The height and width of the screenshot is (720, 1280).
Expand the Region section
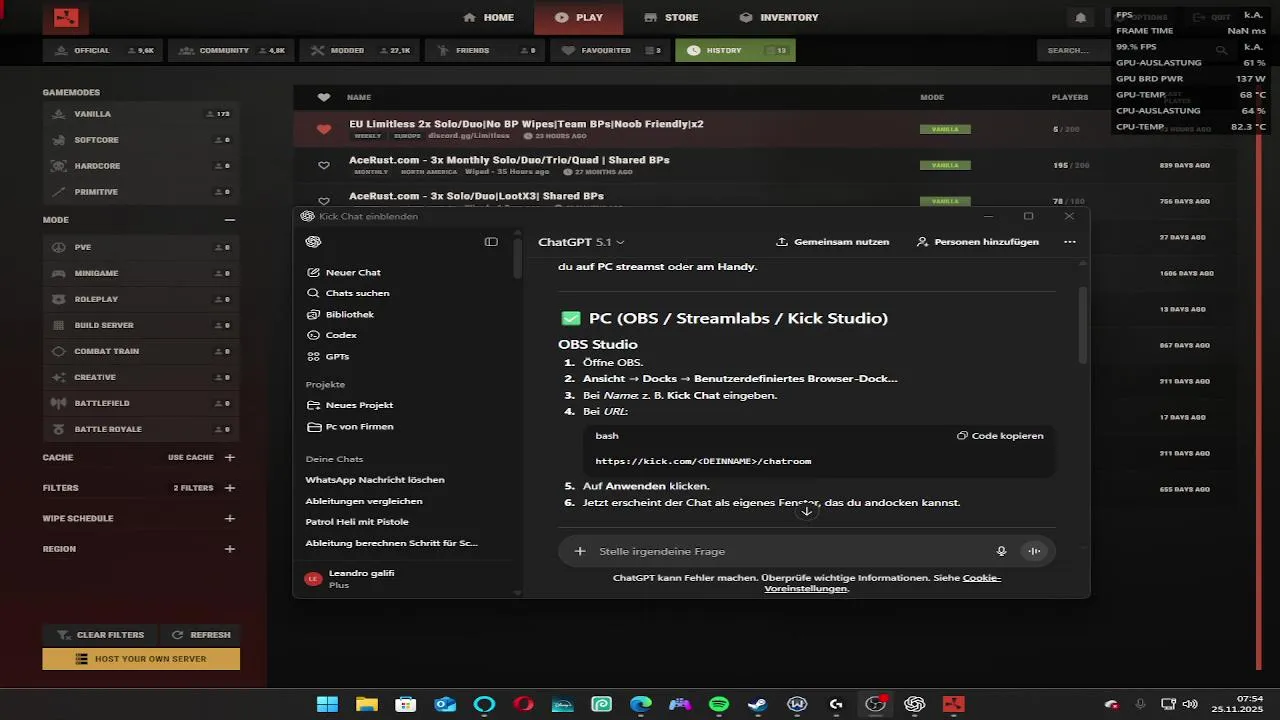(230, 549)
